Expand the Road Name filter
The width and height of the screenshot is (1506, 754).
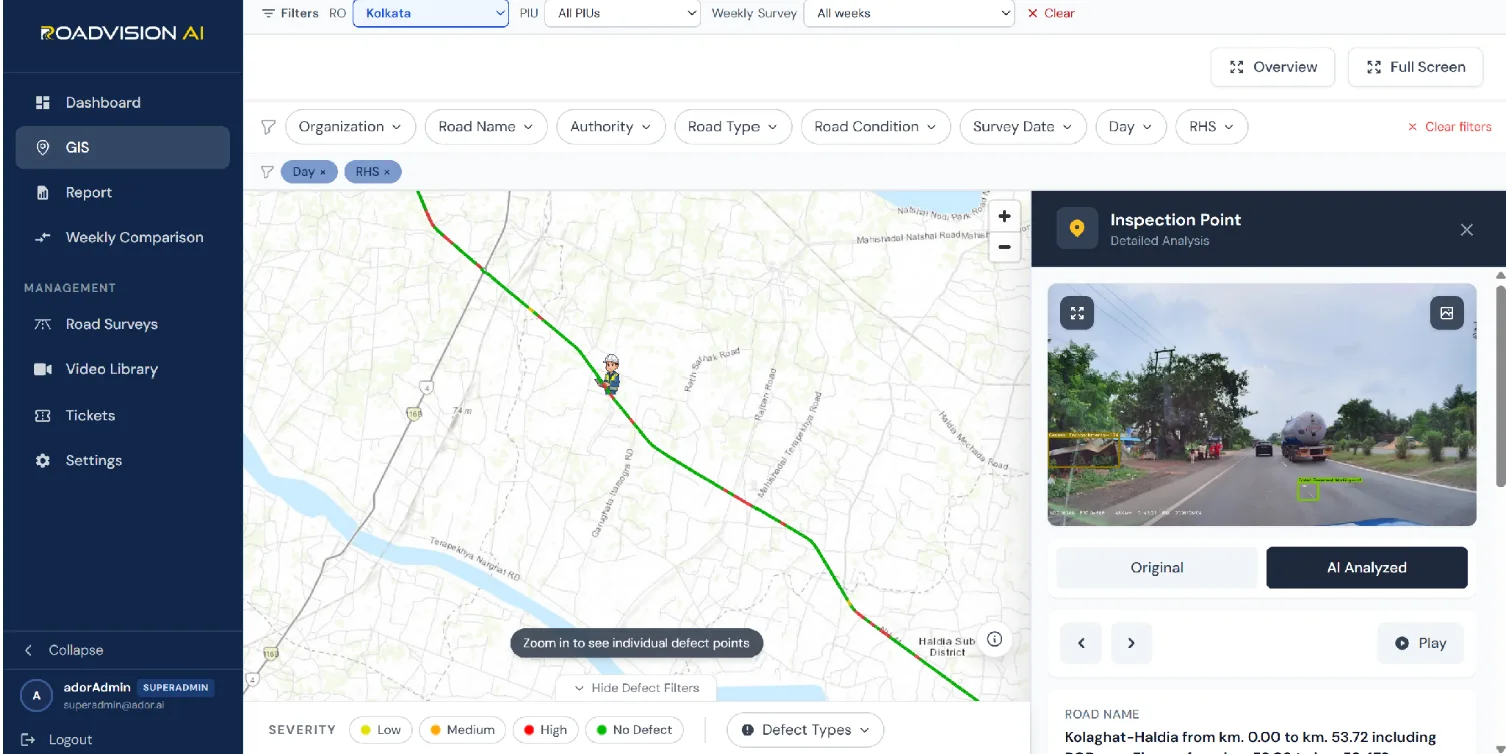(486, 127)
